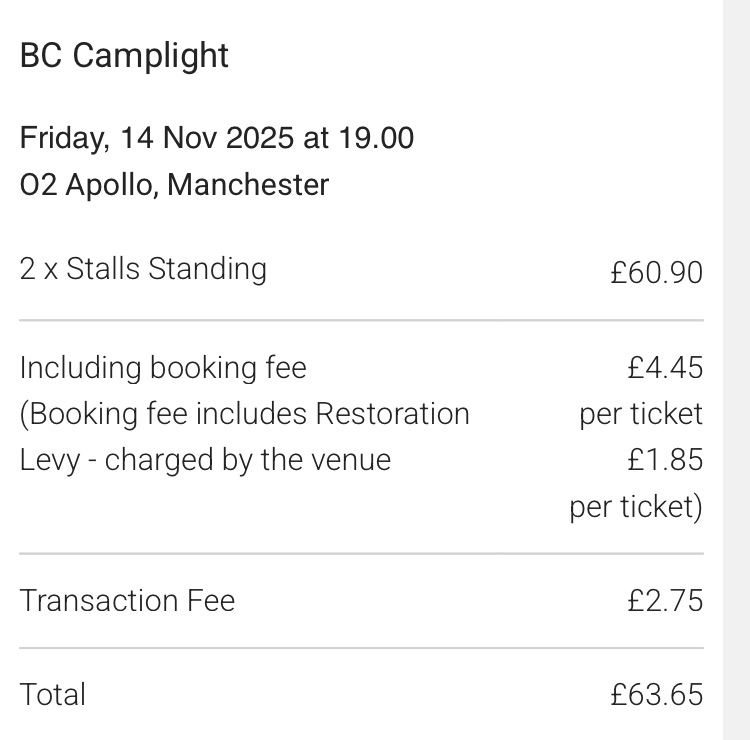Click the grey scrollbar strip on the right
Screen dimensions: 750x740
coord(737,370)
